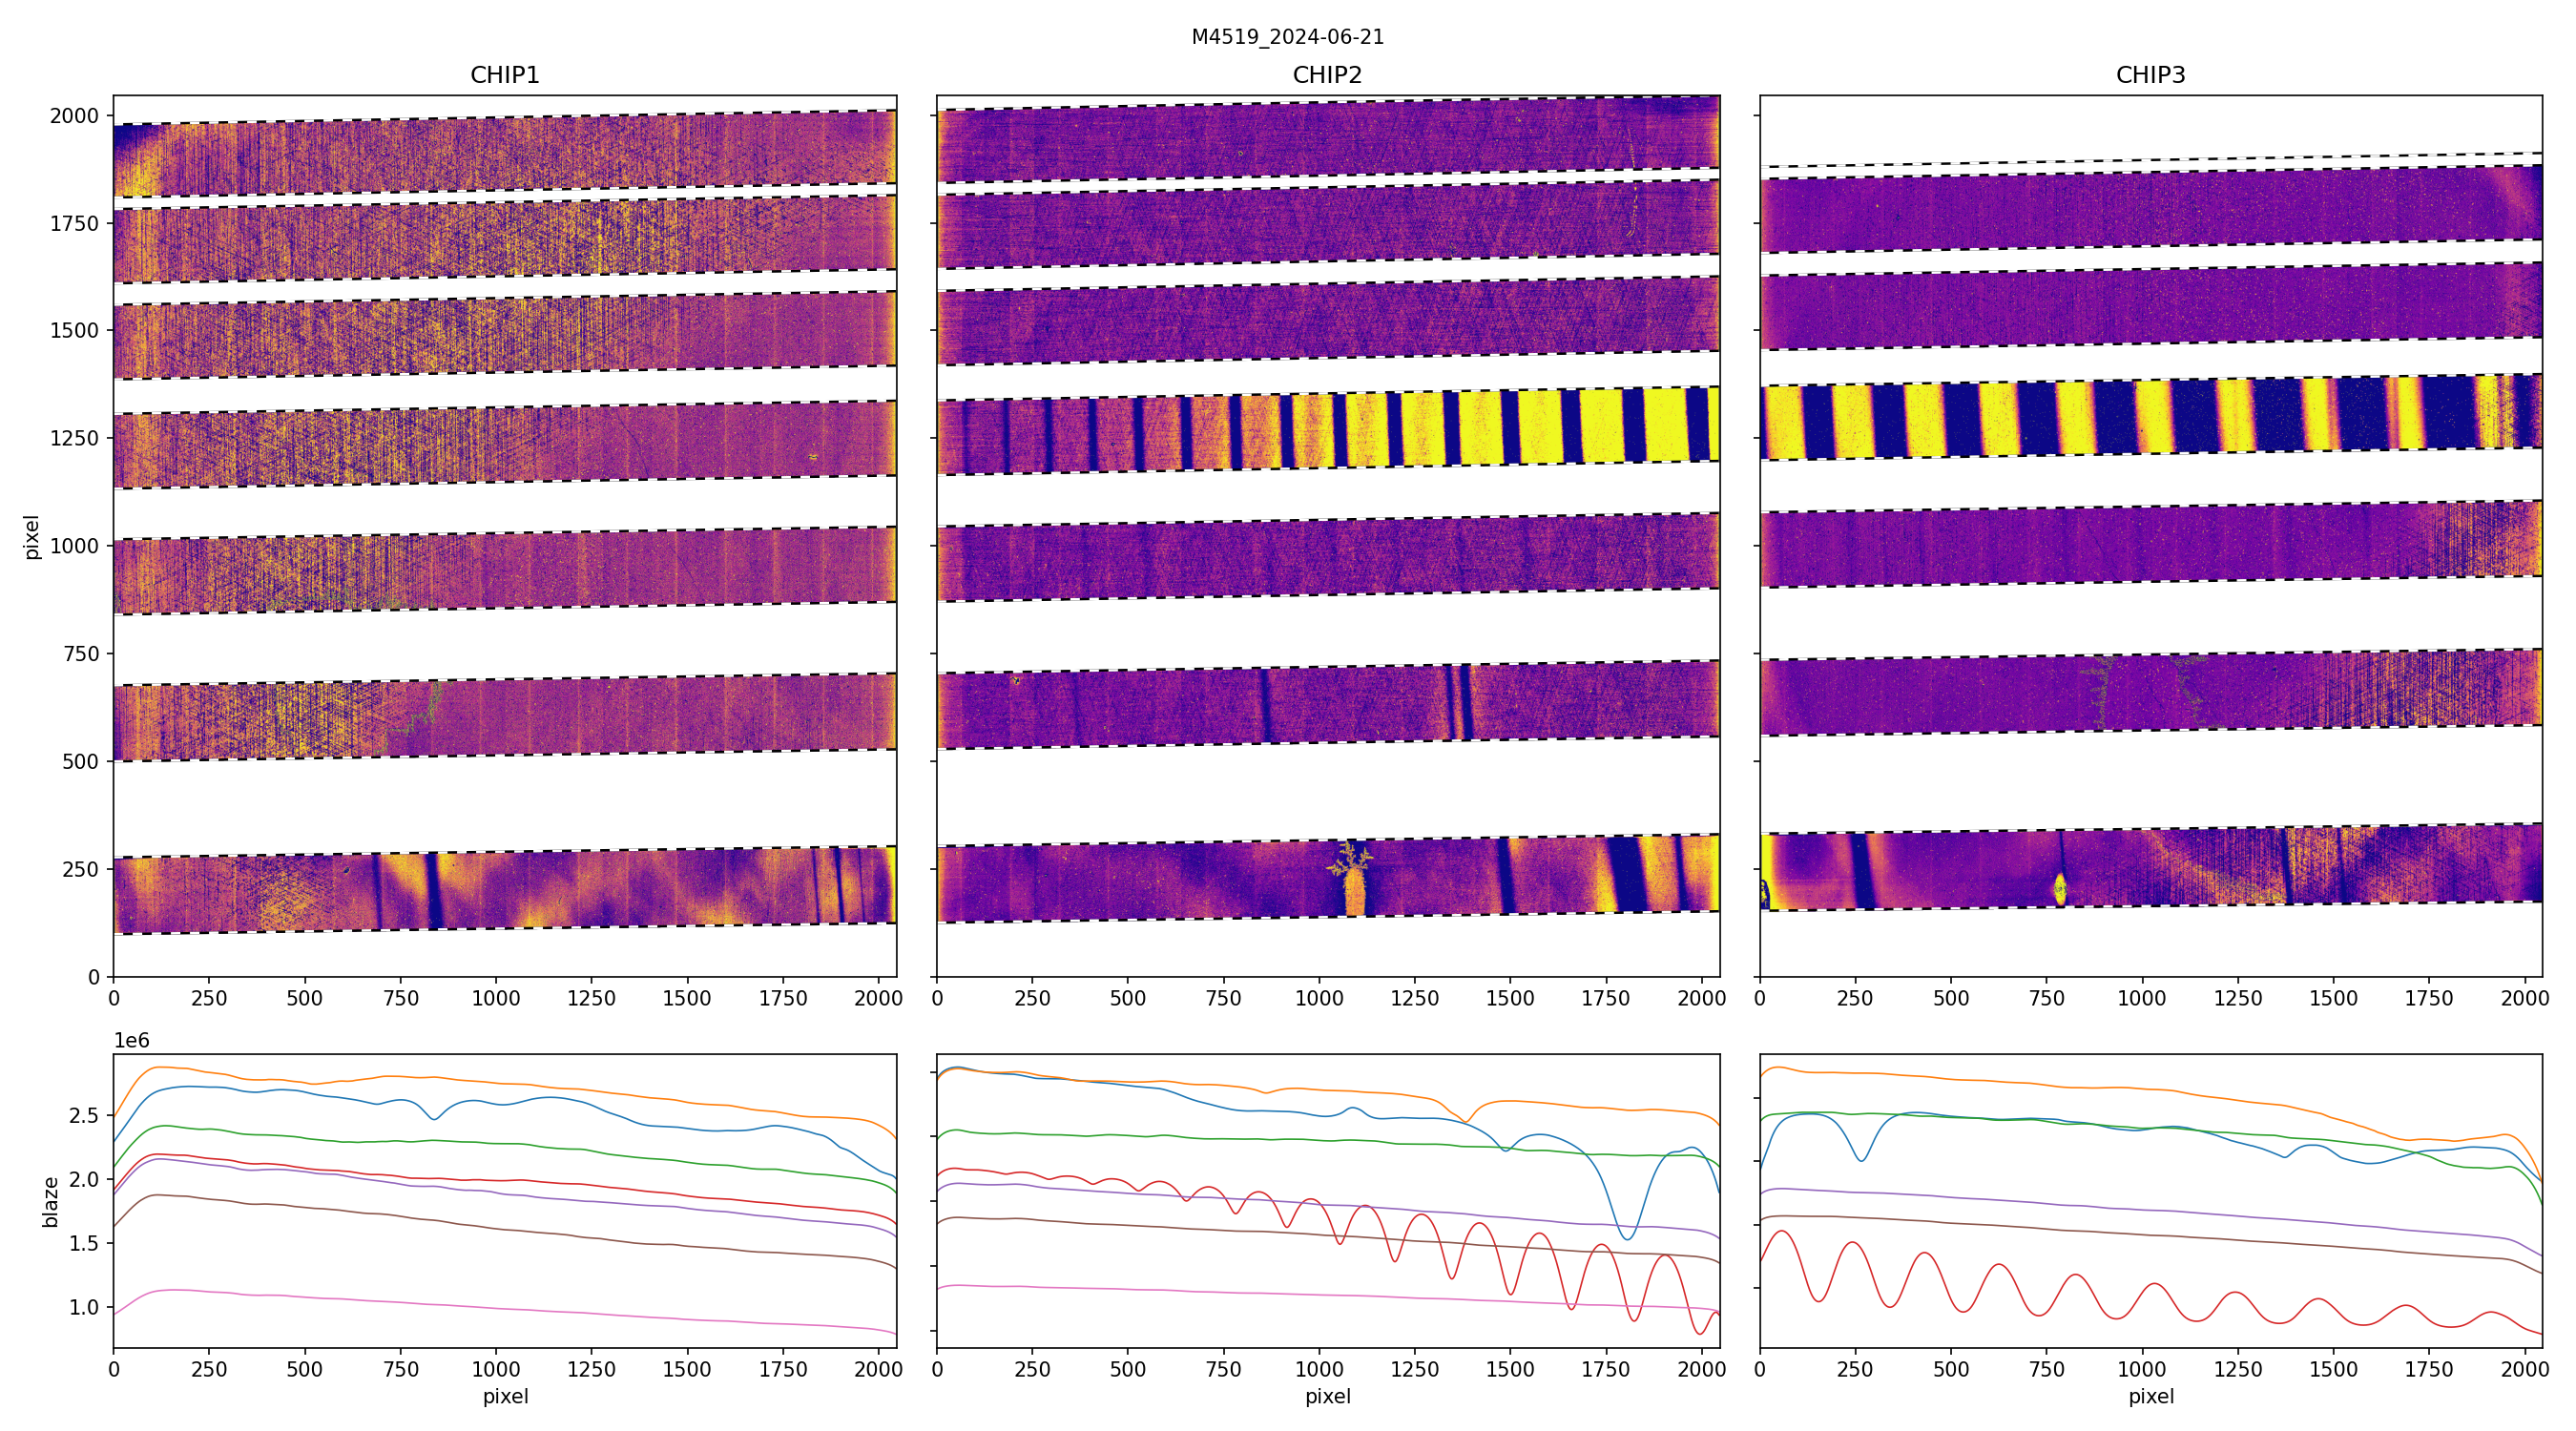Click the topmost spectral band in CHIP1
This screenshot has width=2576, height=1431.
(x=504, y=153)
